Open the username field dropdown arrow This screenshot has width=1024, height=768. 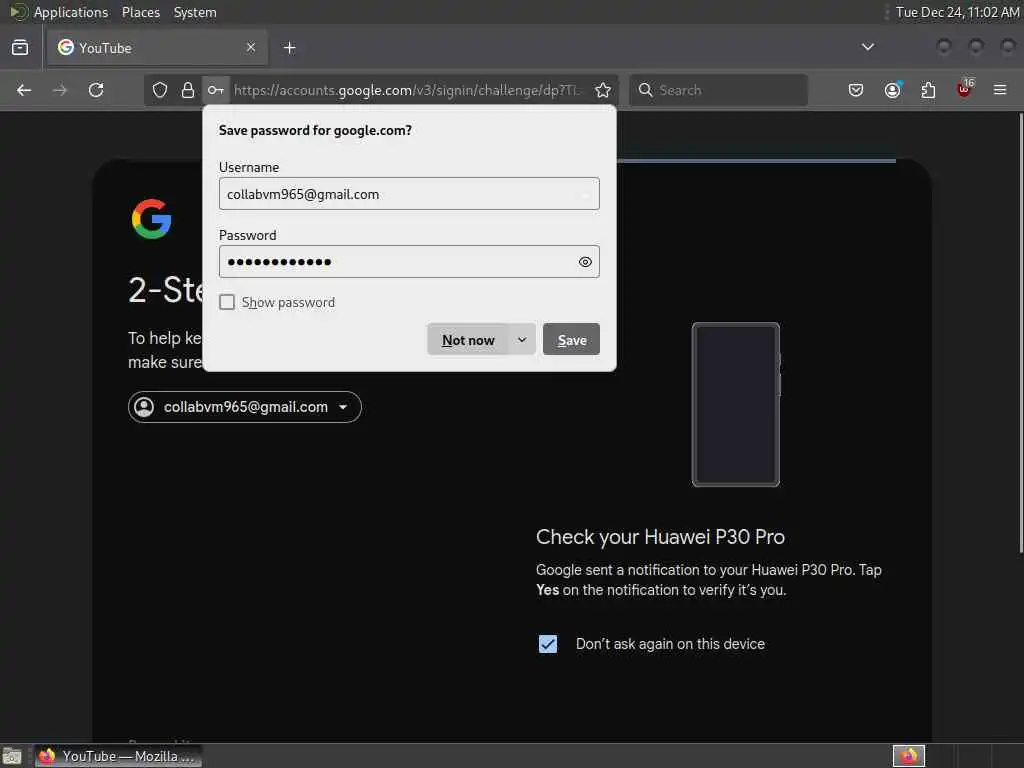tap(585, 194)
